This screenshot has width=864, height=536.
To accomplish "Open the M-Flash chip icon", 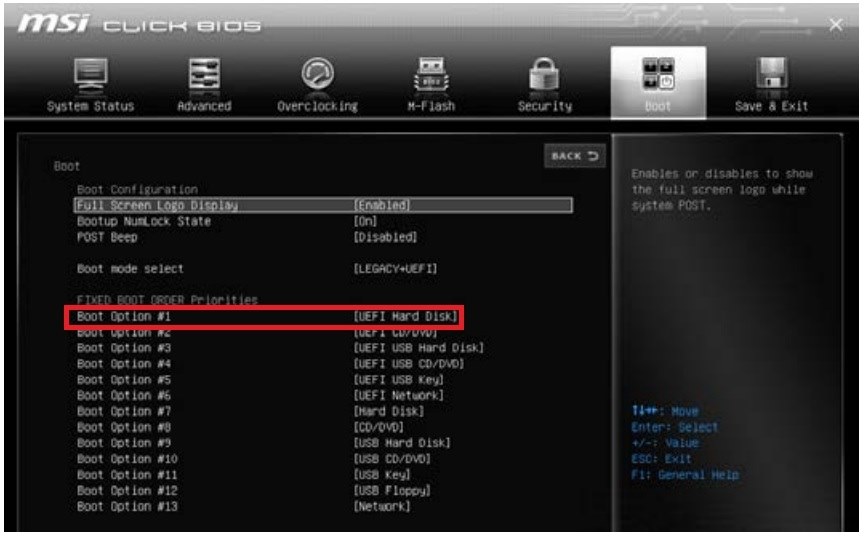I will pyautogui.click(x=431, y=74).
